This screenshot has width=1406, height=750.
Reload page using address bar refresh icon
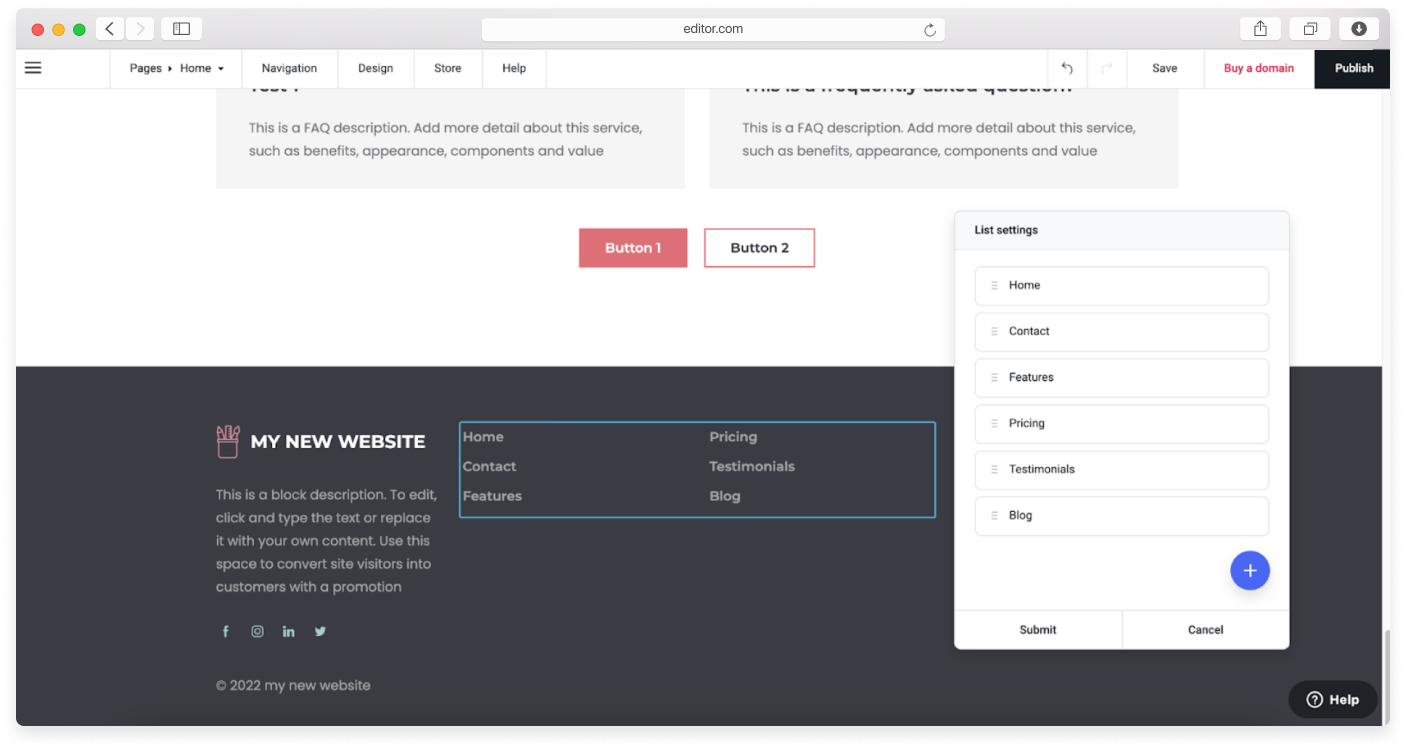click(x=930, y=30)
